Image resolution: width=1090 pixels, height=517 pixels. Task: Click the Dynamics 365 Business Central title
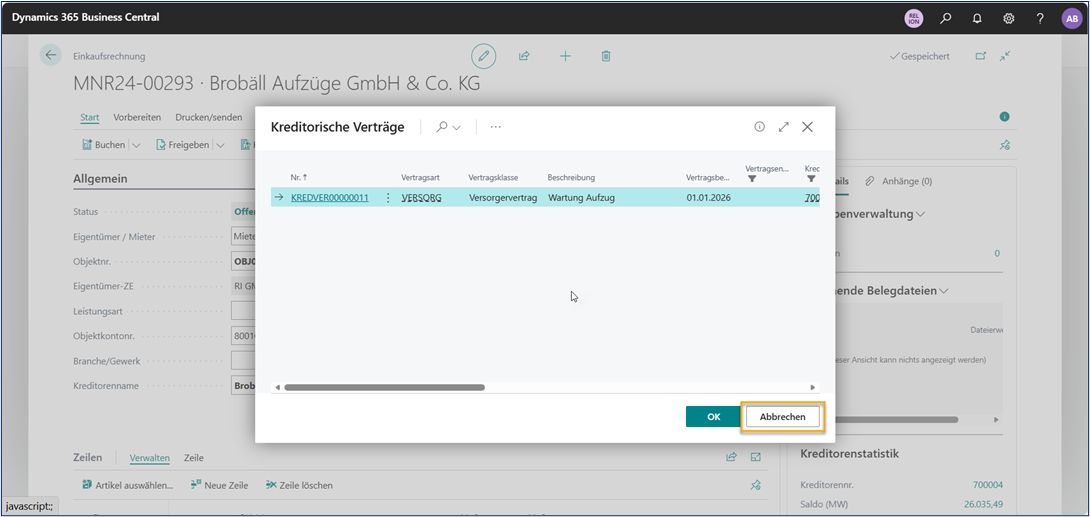86,17
